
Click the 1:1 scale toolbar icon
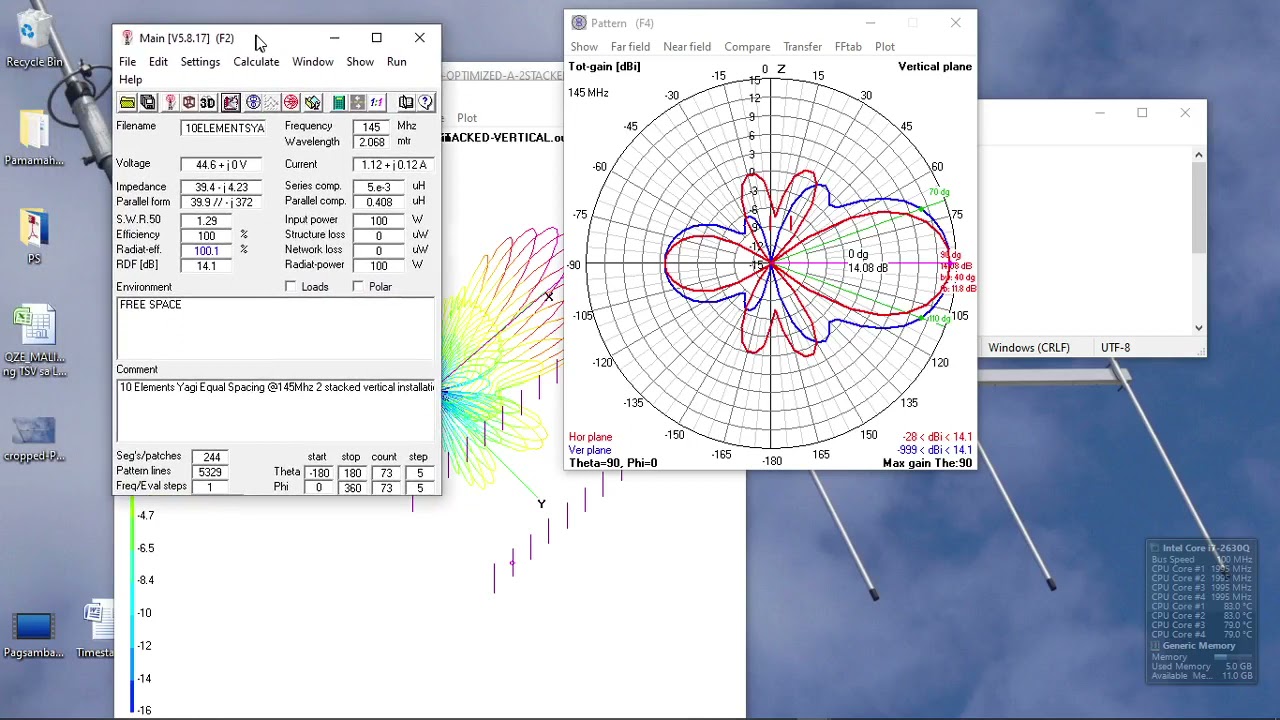point(377,102)
